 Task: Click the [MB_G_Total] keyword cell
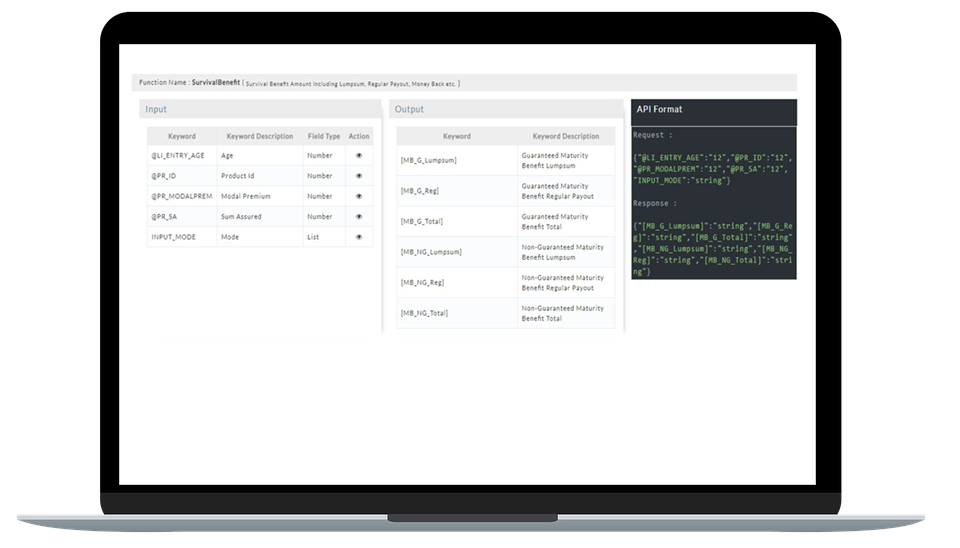click(424, 222)
